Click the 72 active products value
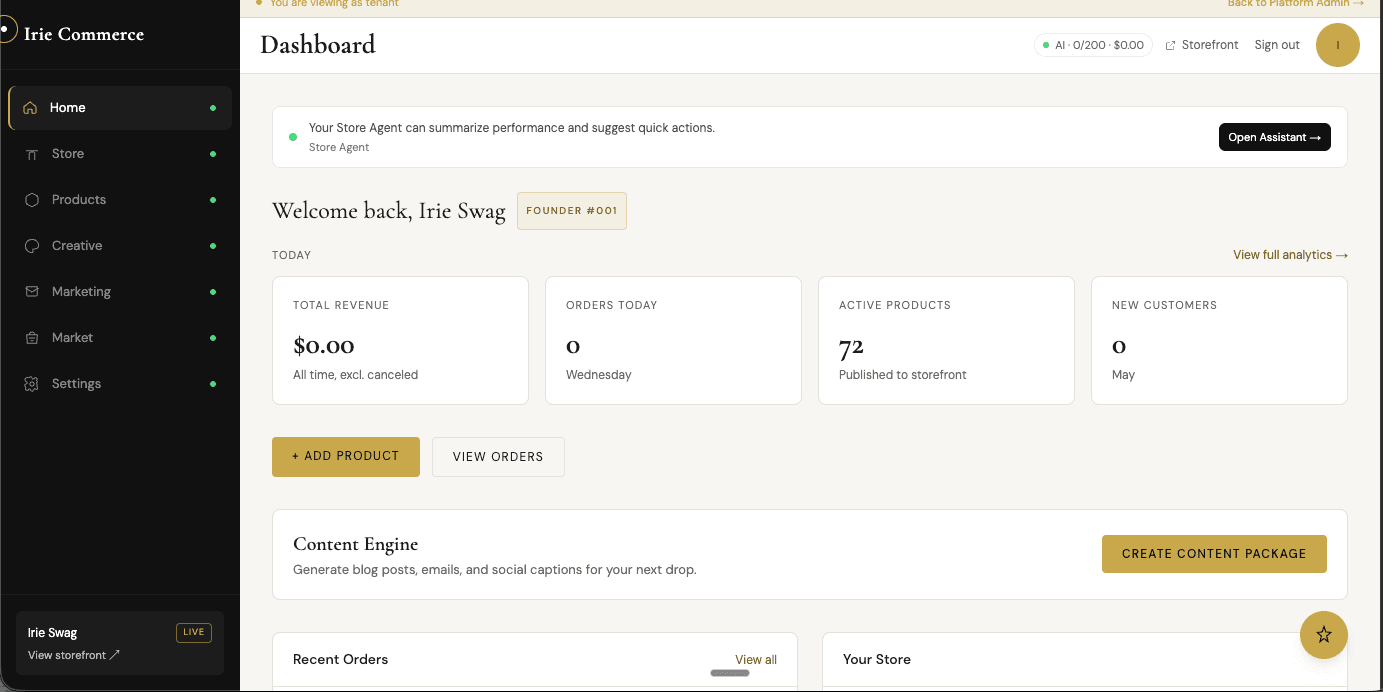The height and width of the screenshot is (692, 1383). pos(851,346)
